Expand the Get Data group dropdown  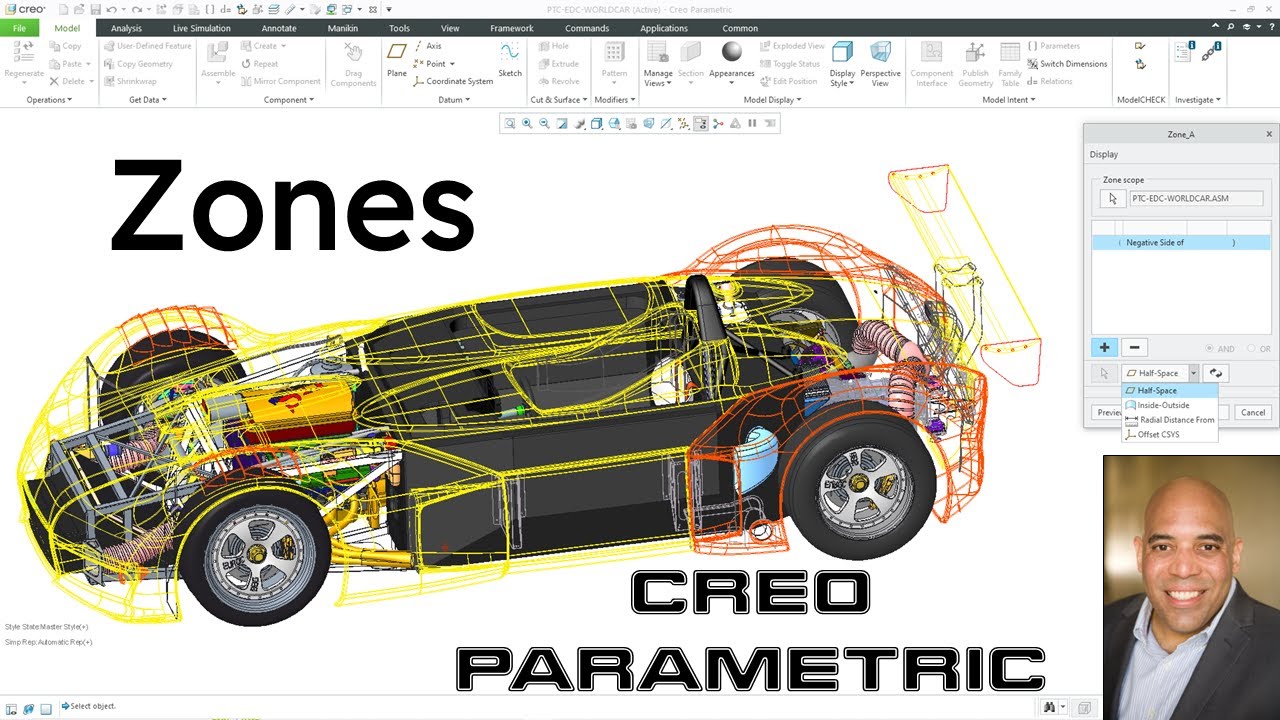tap(148, 100)
